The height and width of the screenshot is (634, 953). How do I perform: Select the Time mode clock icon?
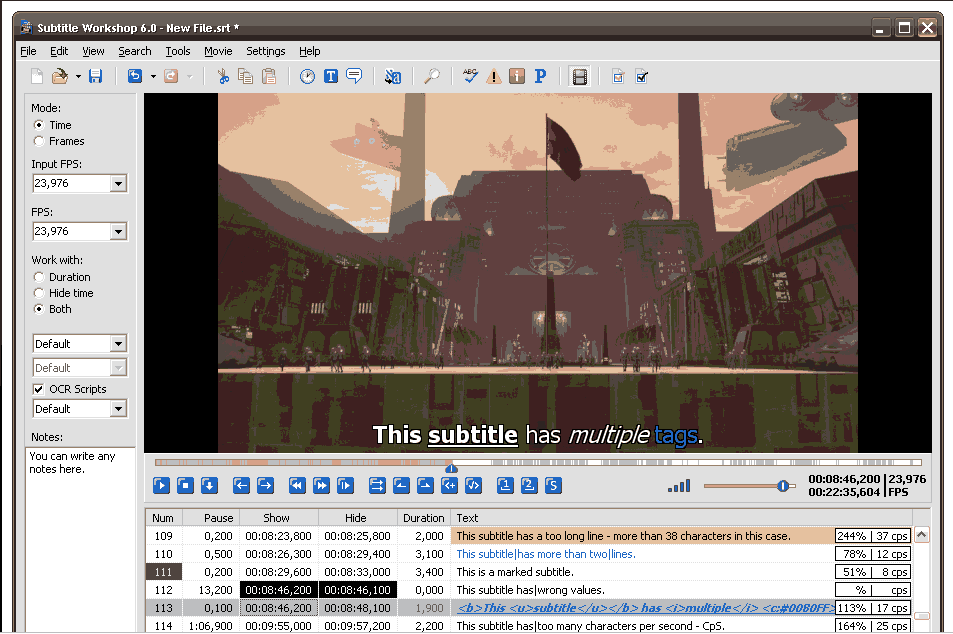click(x=306, y=76)
